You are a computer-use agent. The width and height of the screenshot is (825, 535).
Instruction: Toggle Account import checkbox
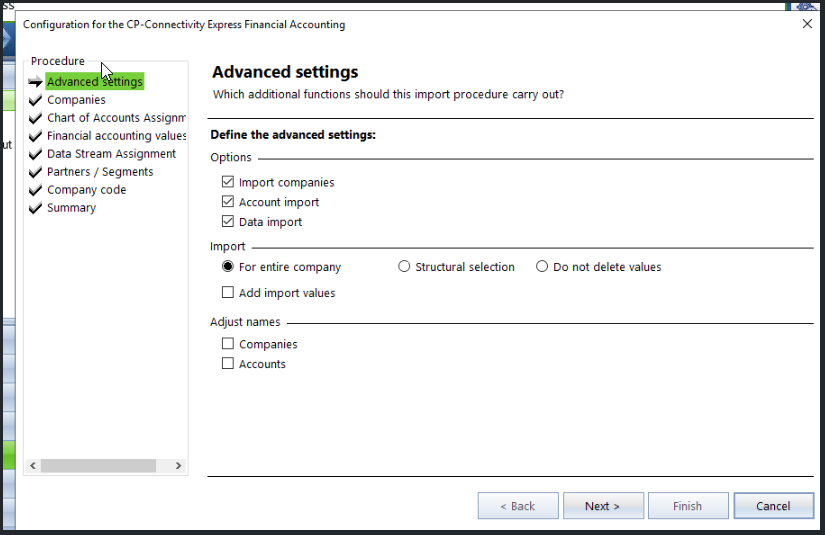tap(228, 202)
